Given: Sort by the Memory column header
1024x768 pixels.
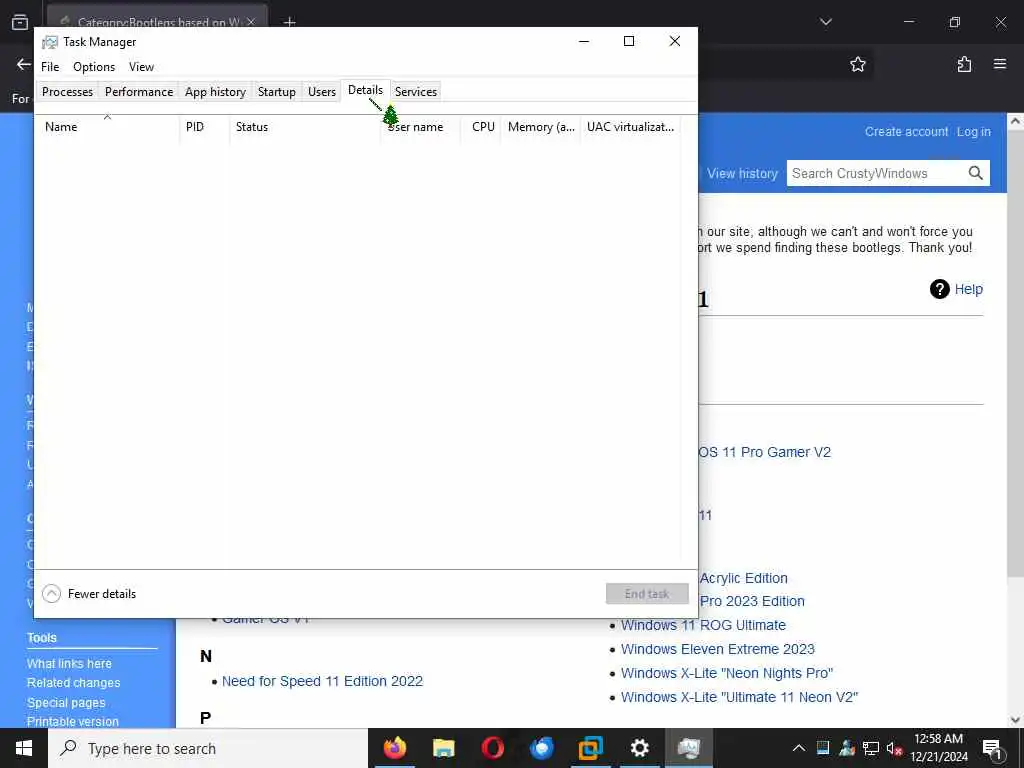Looking at the screenshot, I should pyautogui.click(x=541, y=127).
